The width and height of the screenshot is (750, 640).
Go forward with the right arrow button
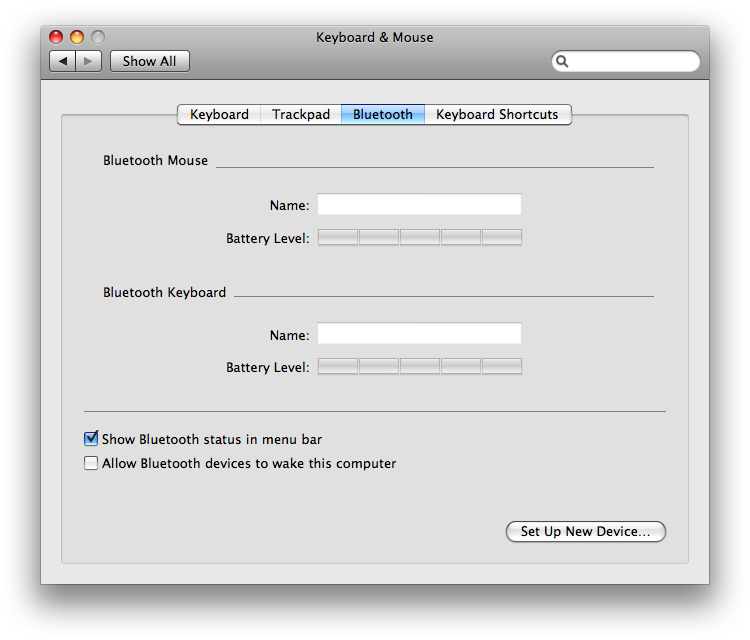(x=88, y=61)
